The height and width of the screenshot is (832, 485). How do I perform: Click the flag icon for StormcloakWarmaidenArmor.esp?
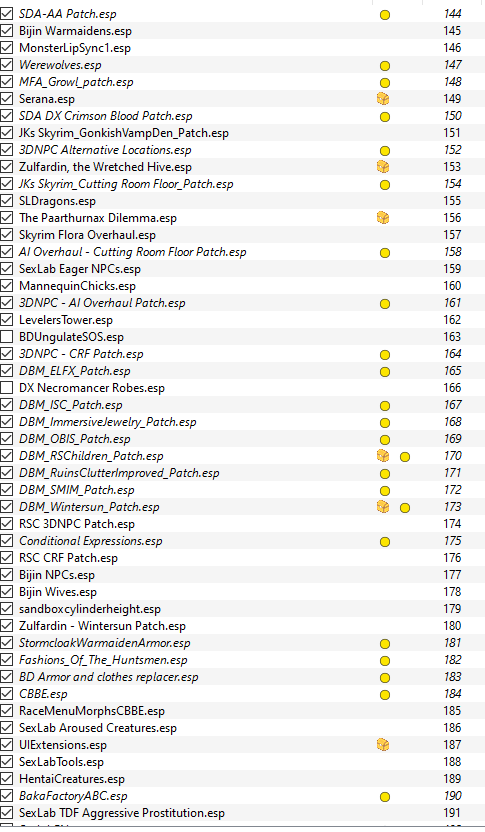pos(385,644)
